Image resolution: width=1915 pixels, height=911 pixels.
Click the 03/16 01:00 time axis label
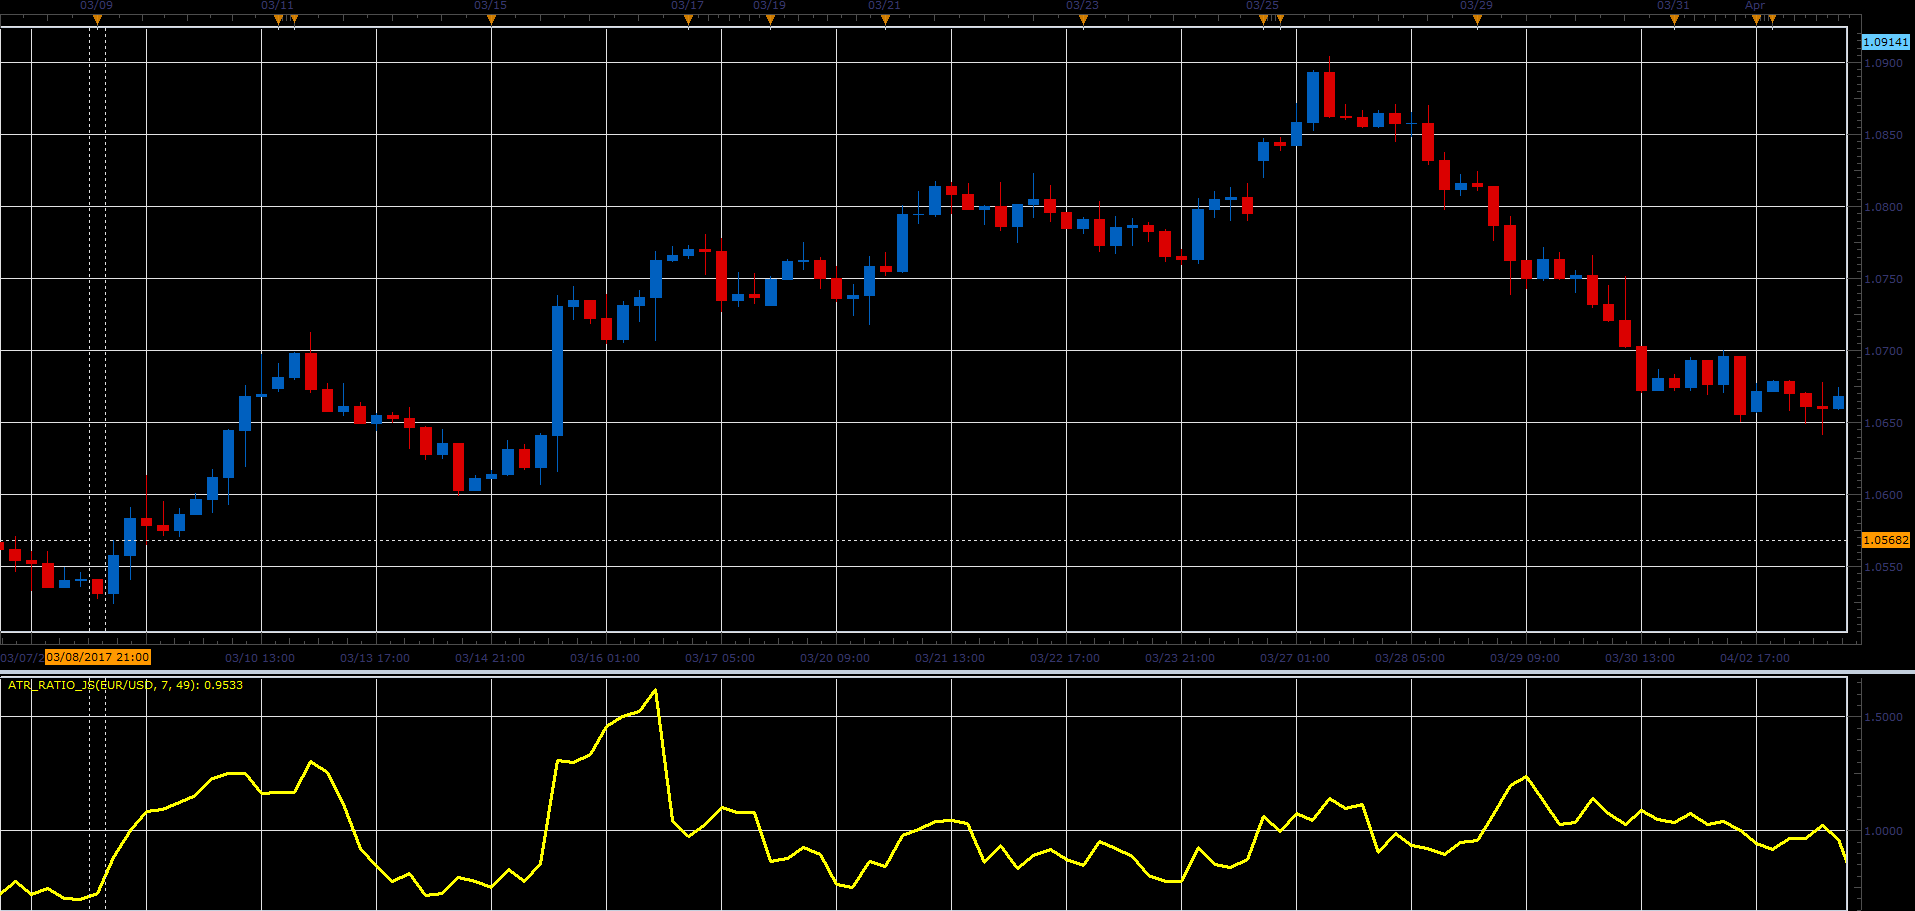click(605, 658)
